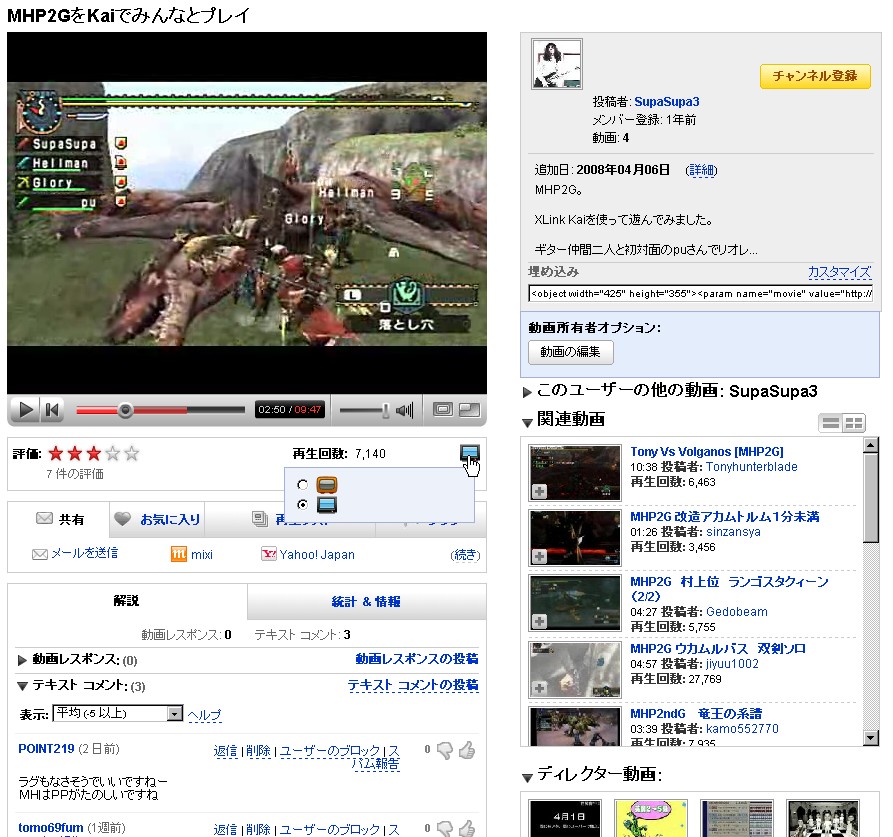Add Tony Vs Volganos thumbnail to queue plus icon

[x=539, y=491]
